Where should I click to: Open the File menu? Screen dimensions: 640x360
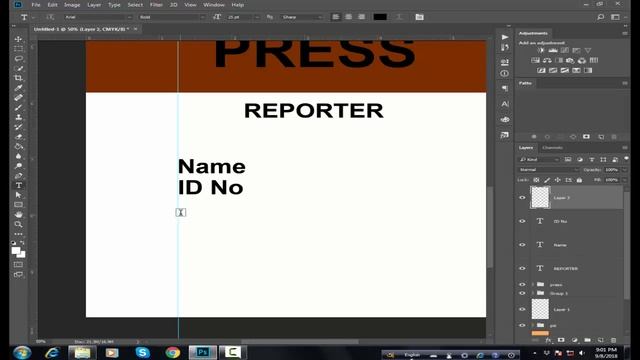36,5
